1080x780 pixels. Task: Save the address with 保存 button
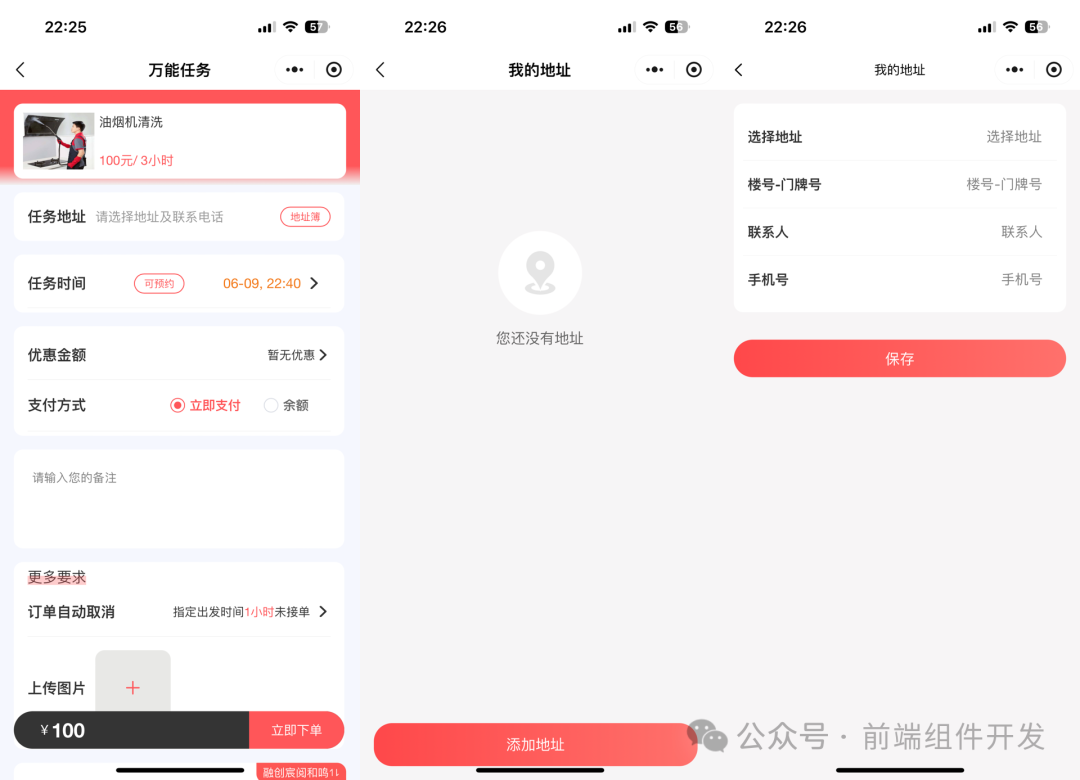(x=900, y=358)
